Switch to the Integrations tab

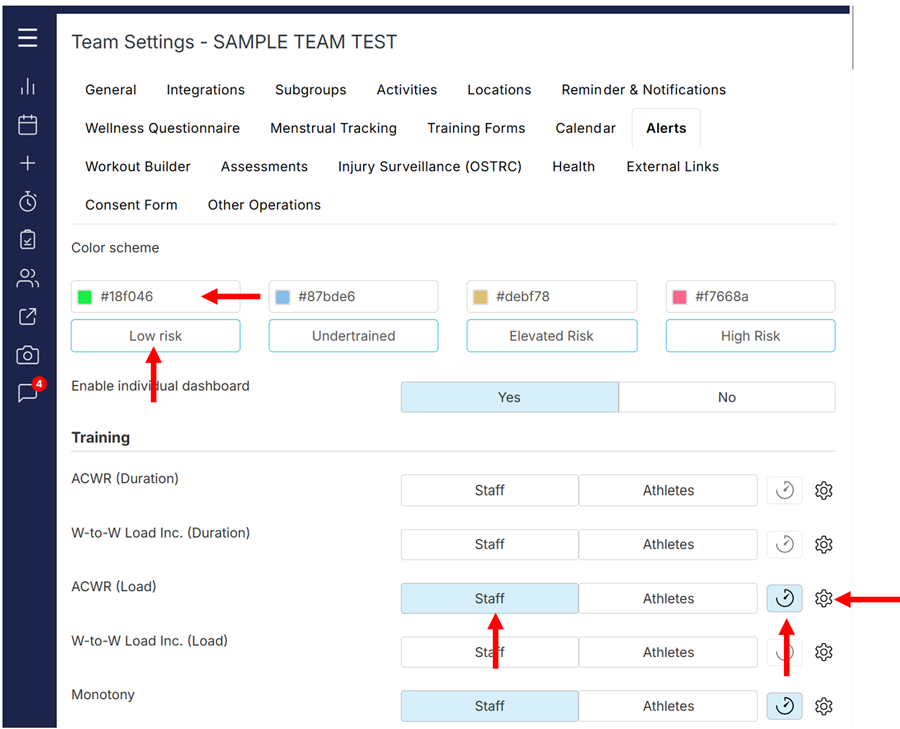pos(205,90)
